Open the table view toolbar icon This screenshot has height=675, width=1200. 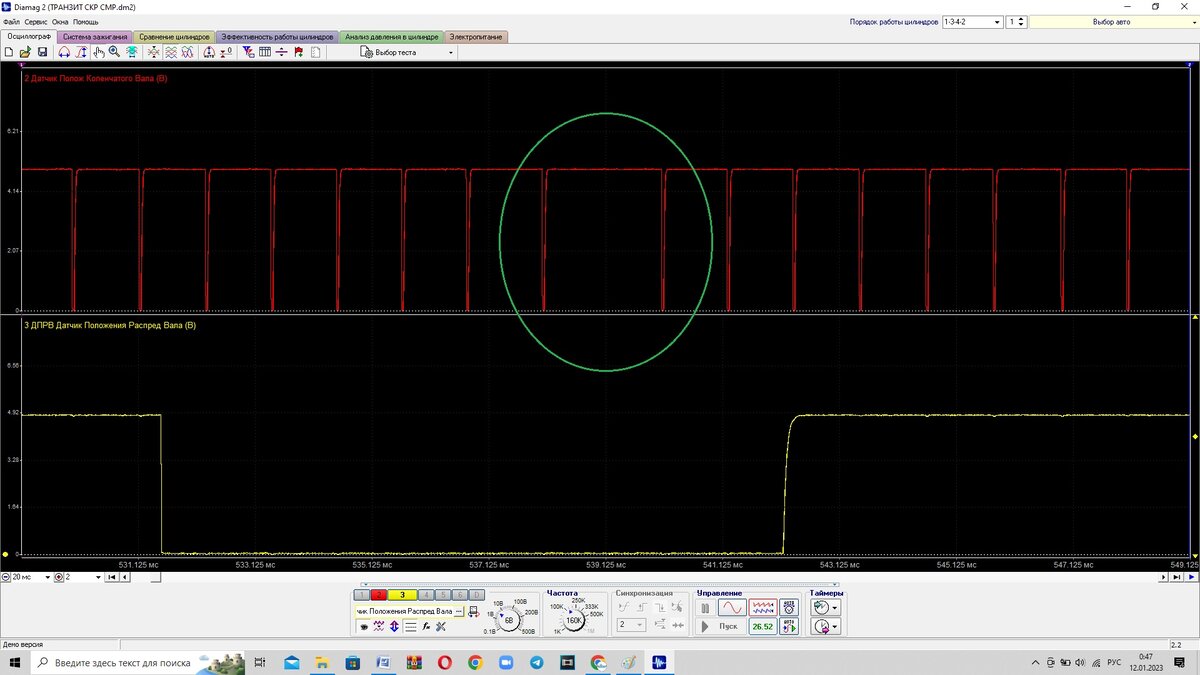(x=265, y=52)
